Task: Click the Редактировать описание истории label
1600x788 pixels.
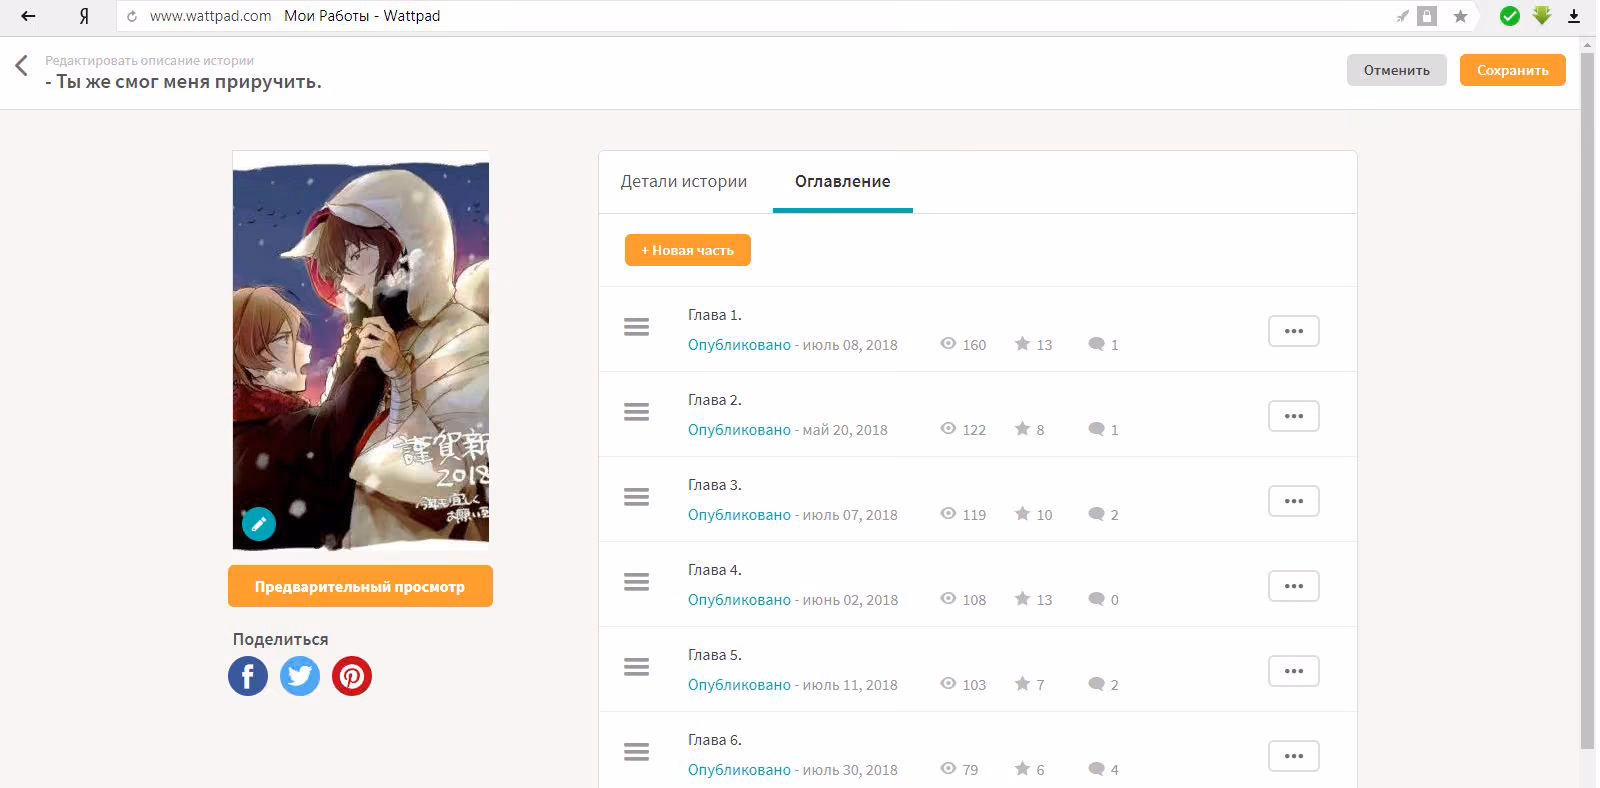Action: pyautogui.click(x=149, y=60)
